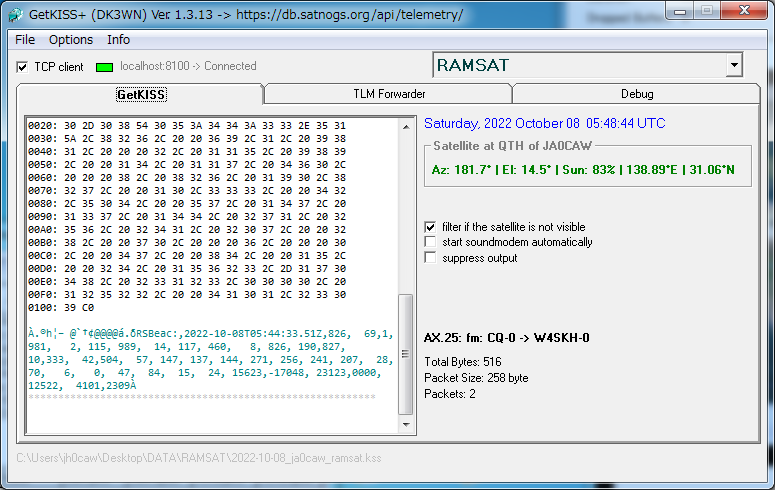The height and width of the screenshot is (490, 775).
Task: Click hex row 00B0 in the output
Action: [x=187, y=243]
